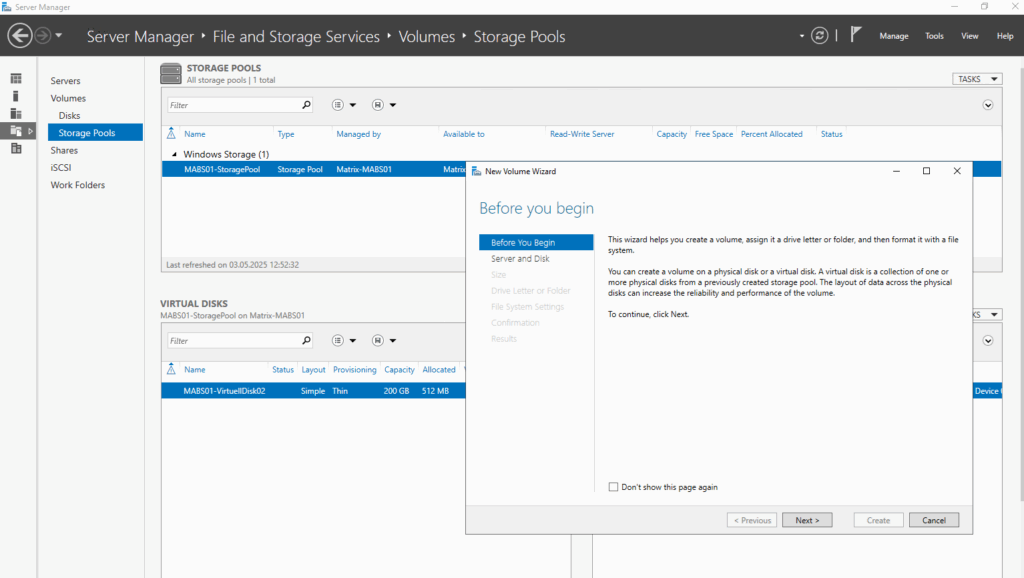1024x578 pixels.
Task: Open the Dashboard sidebar icon
Action: (x=16, y=78)
